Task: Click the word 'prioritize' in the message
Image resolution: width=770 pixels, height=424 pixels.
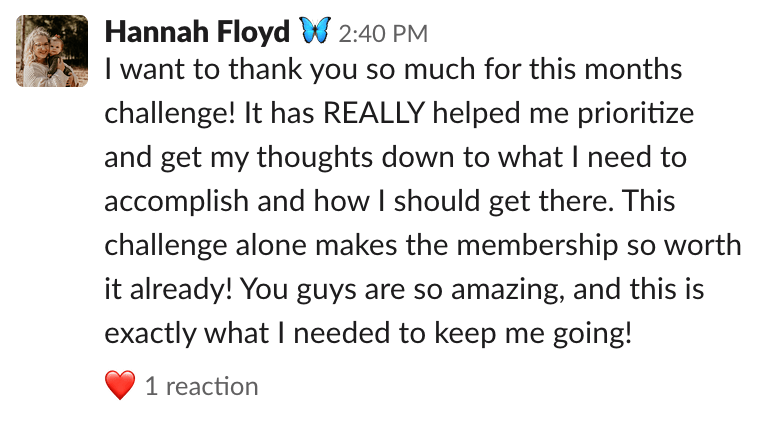Action: point(635,114)
